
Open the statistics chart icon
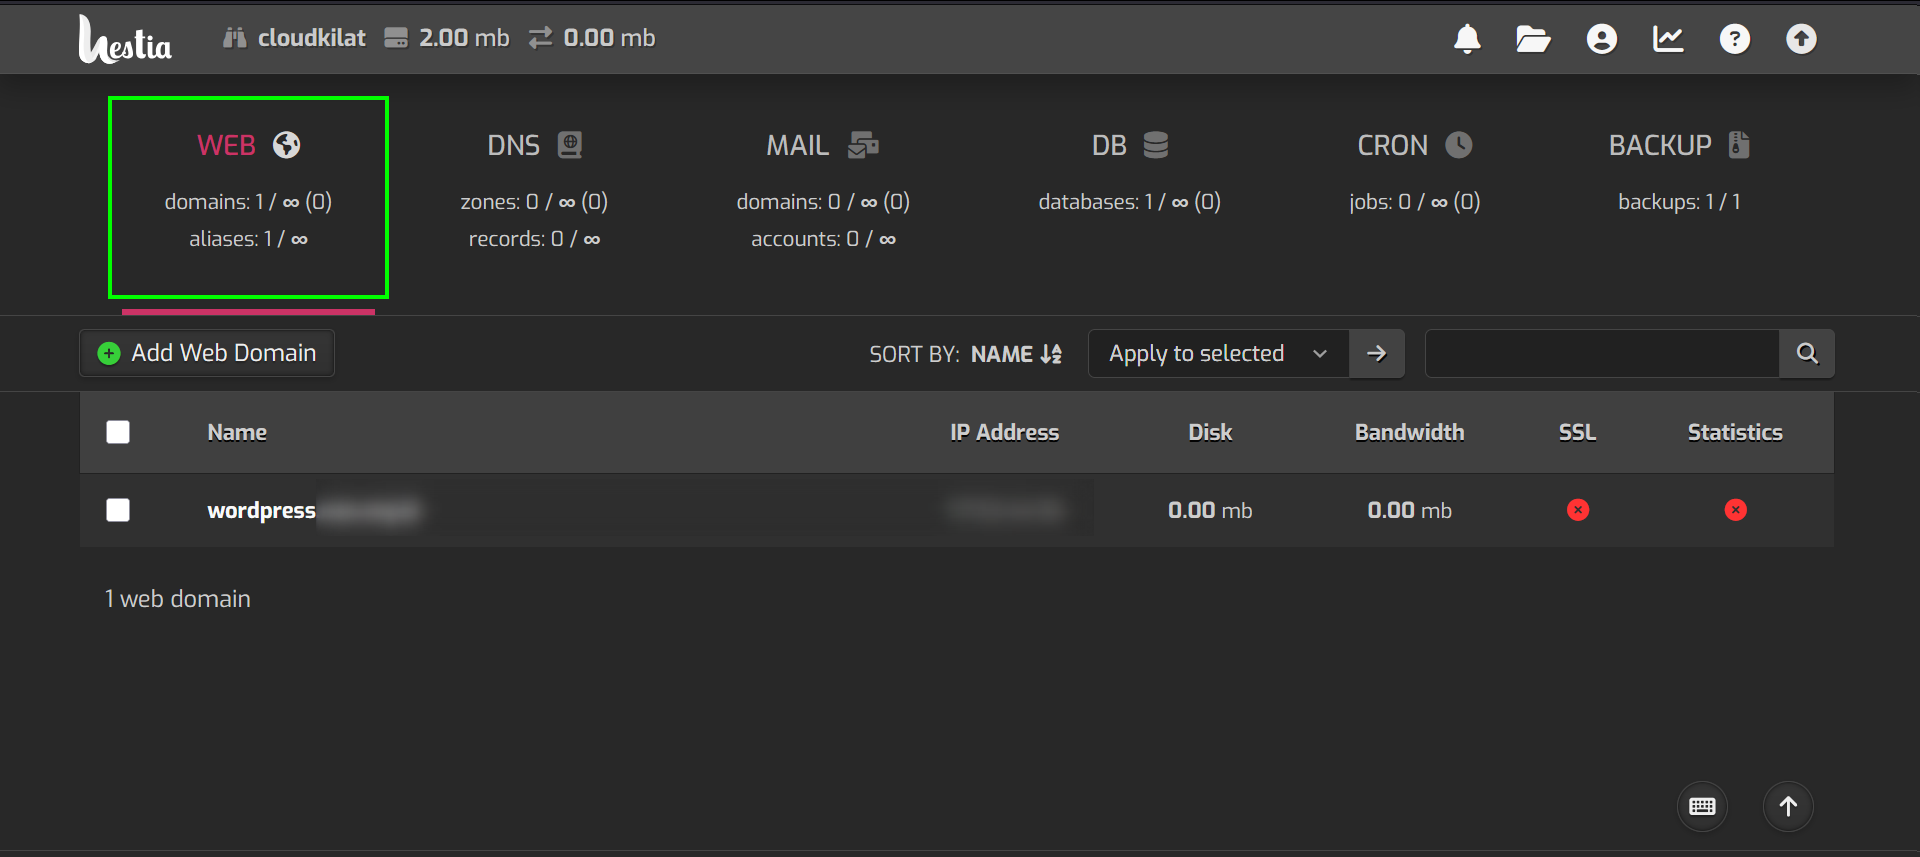coord(1668,39)
